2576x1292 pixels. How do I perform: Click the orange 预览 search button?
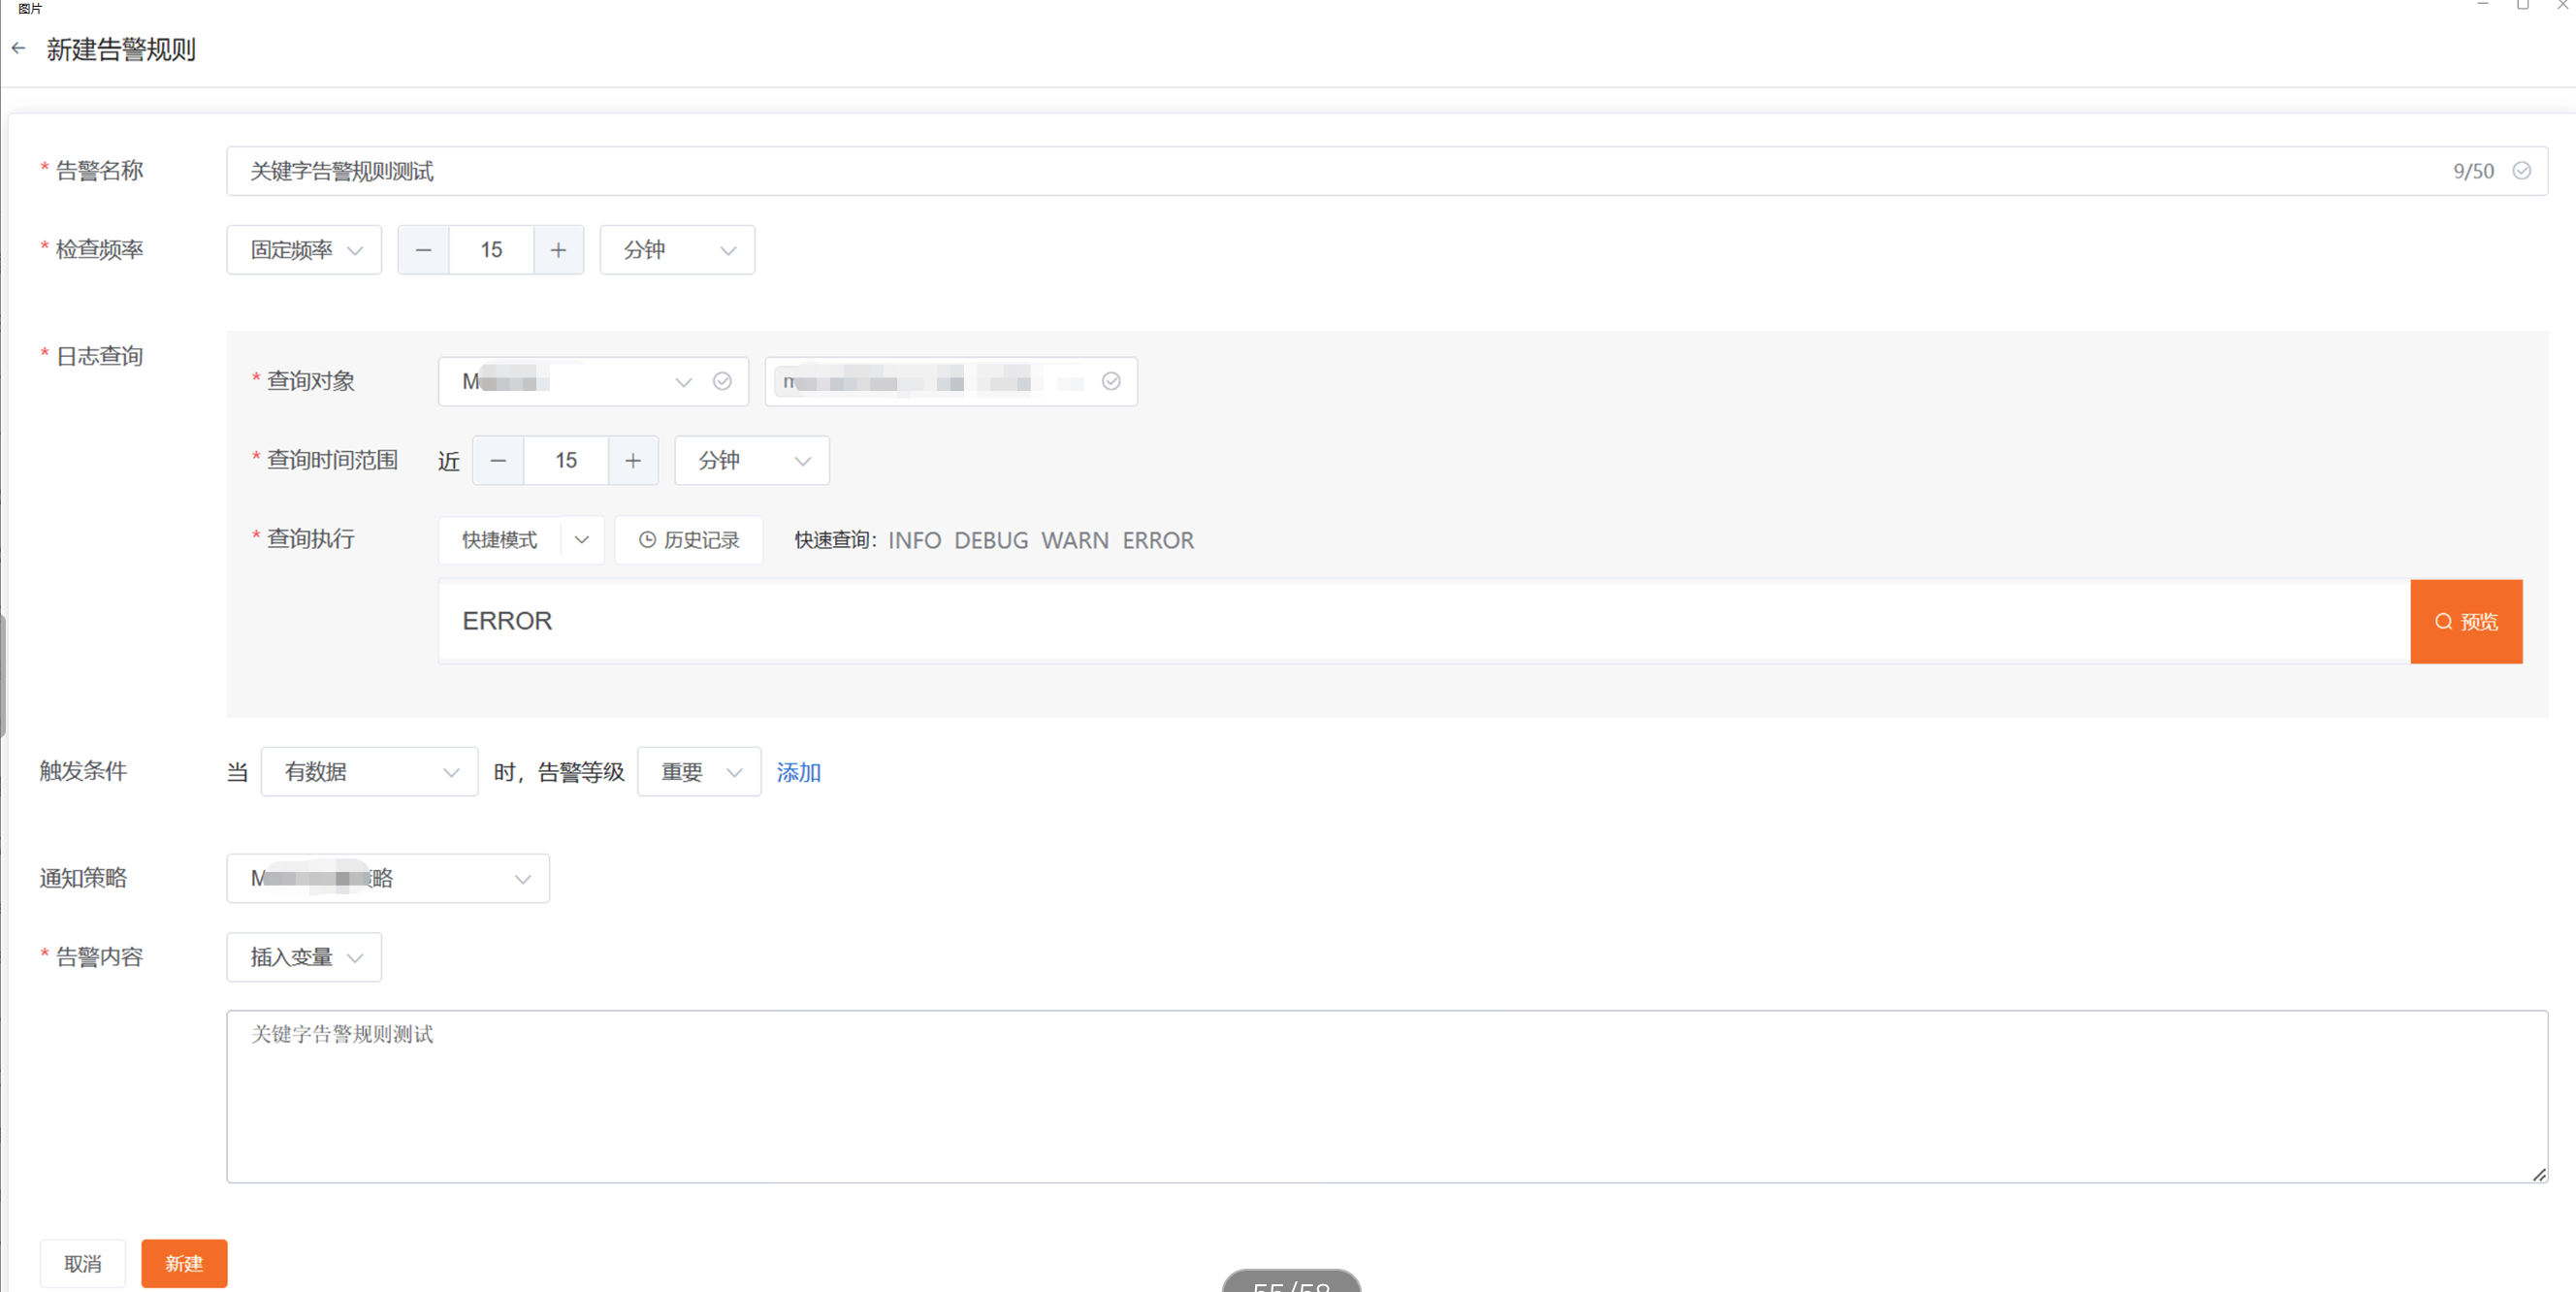tap(2465, 621)
